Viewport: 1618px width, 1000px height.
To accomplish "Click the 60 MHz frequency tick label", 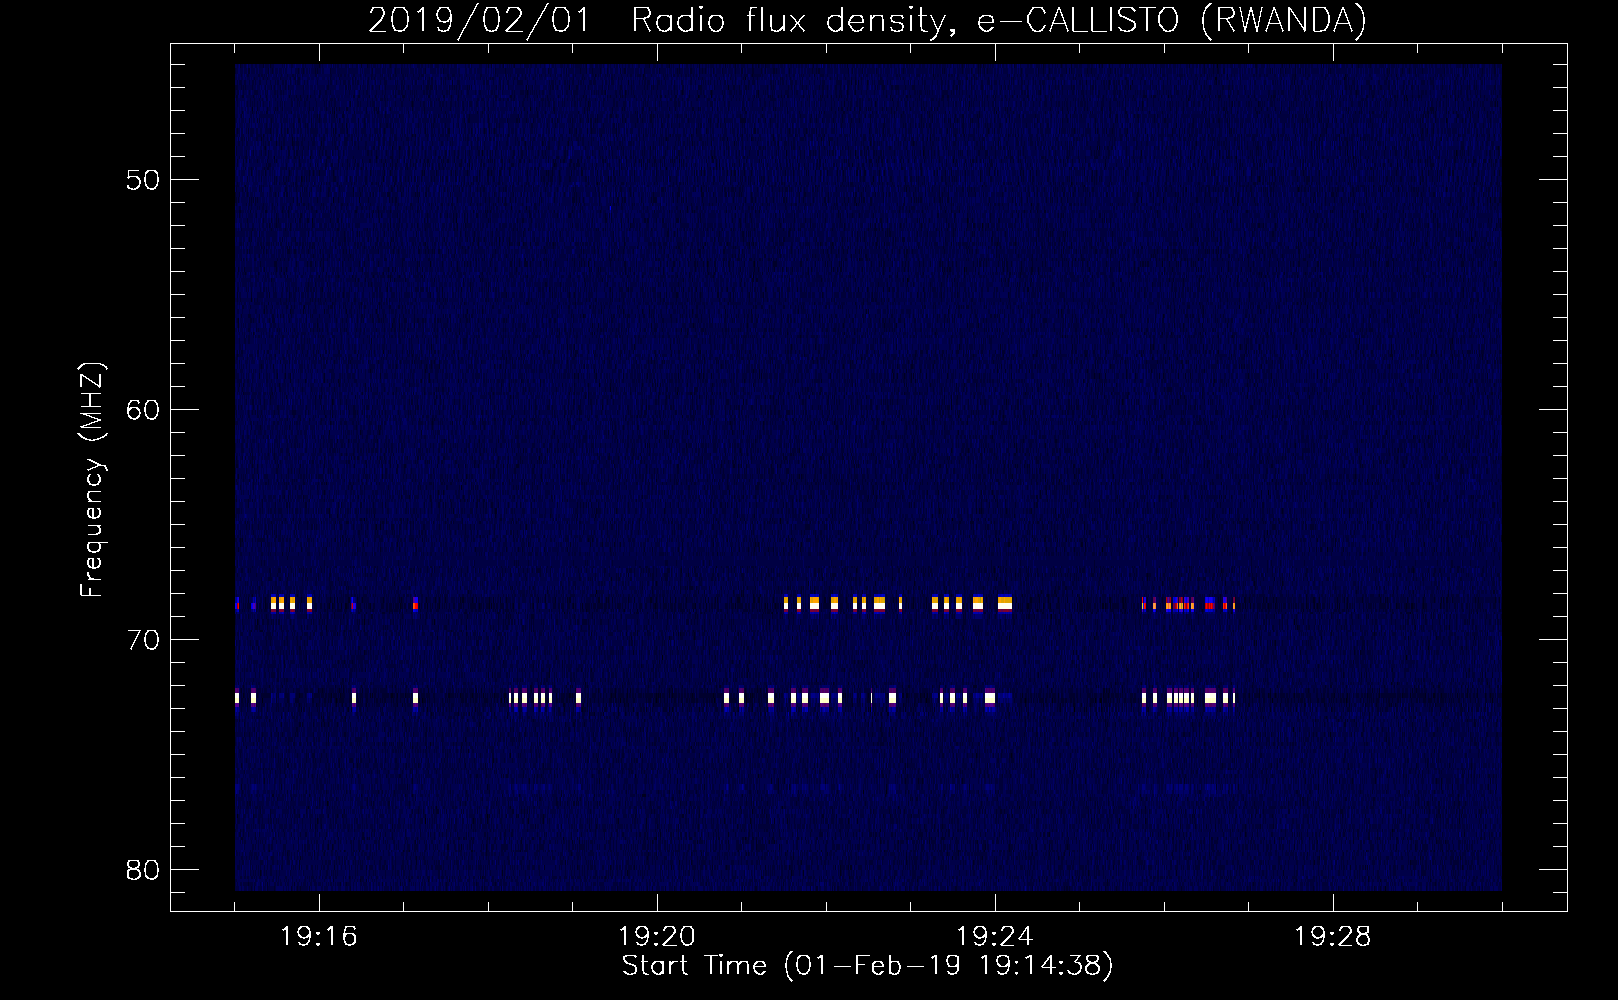I will pyautogui.click(x=143, y=410).
